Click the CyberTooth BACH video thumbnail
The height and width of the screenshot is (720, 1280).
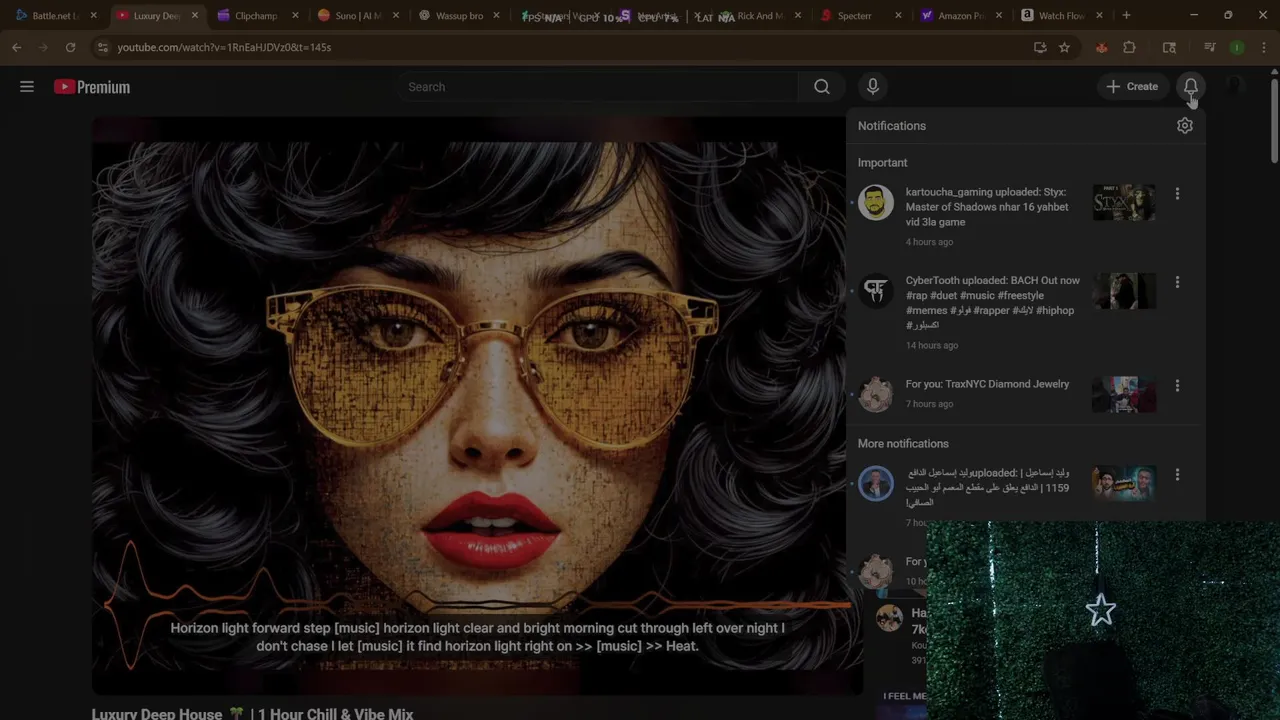(1124, 291)
